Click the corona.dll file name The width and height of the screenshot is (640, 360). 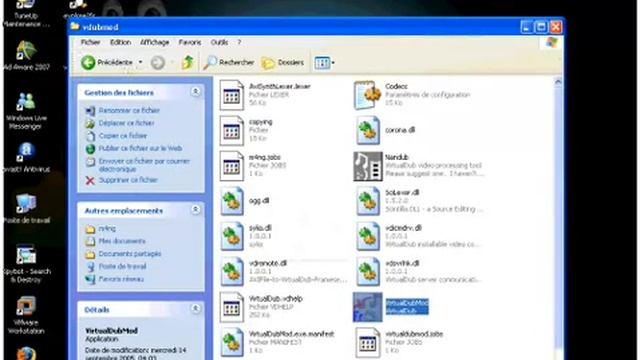(400, 130)
